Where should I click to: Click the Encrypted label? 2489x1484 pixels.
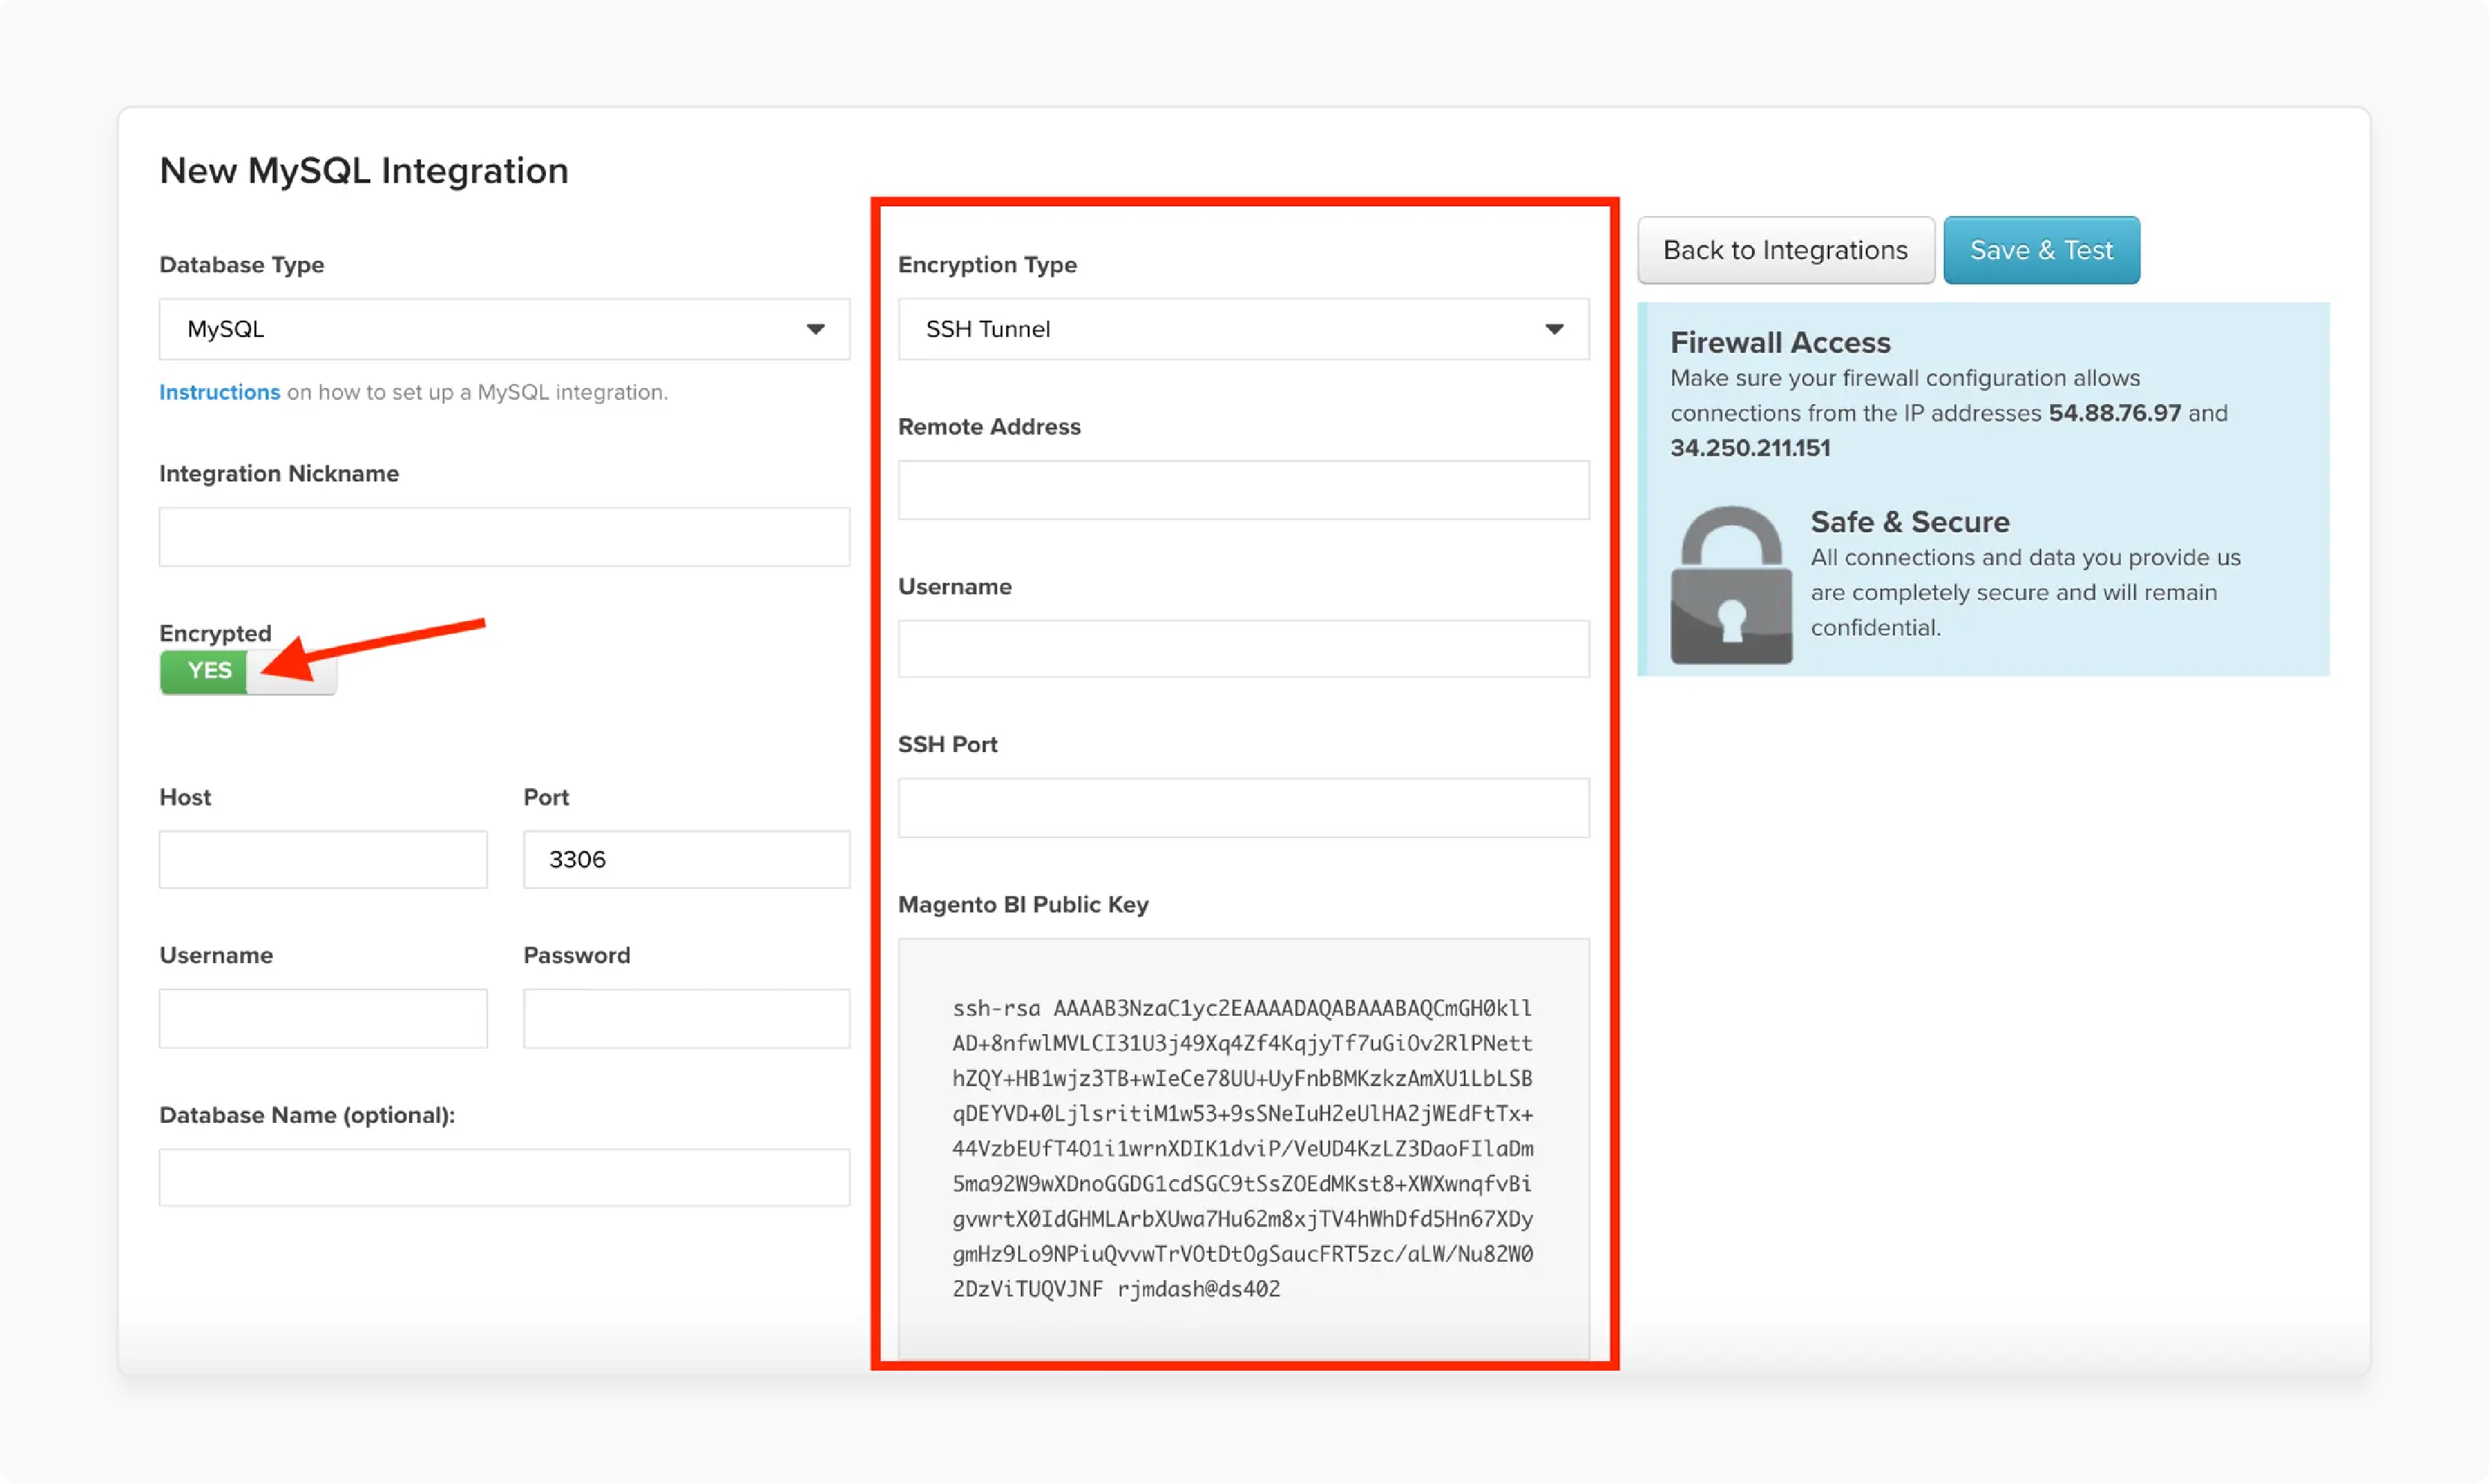[215, 633]
